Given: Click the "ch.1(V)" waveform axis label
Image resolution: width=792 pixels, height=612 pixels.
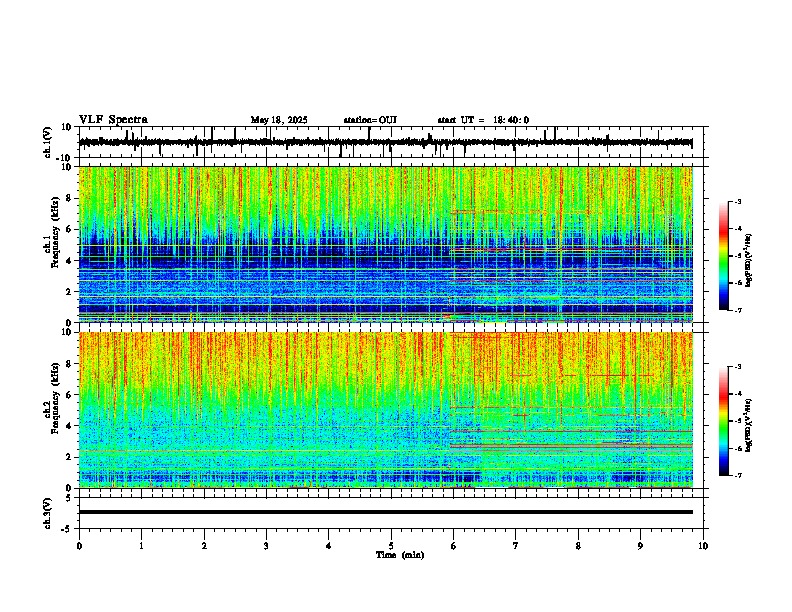Looking at the screenshot, I should pos(48,142).
